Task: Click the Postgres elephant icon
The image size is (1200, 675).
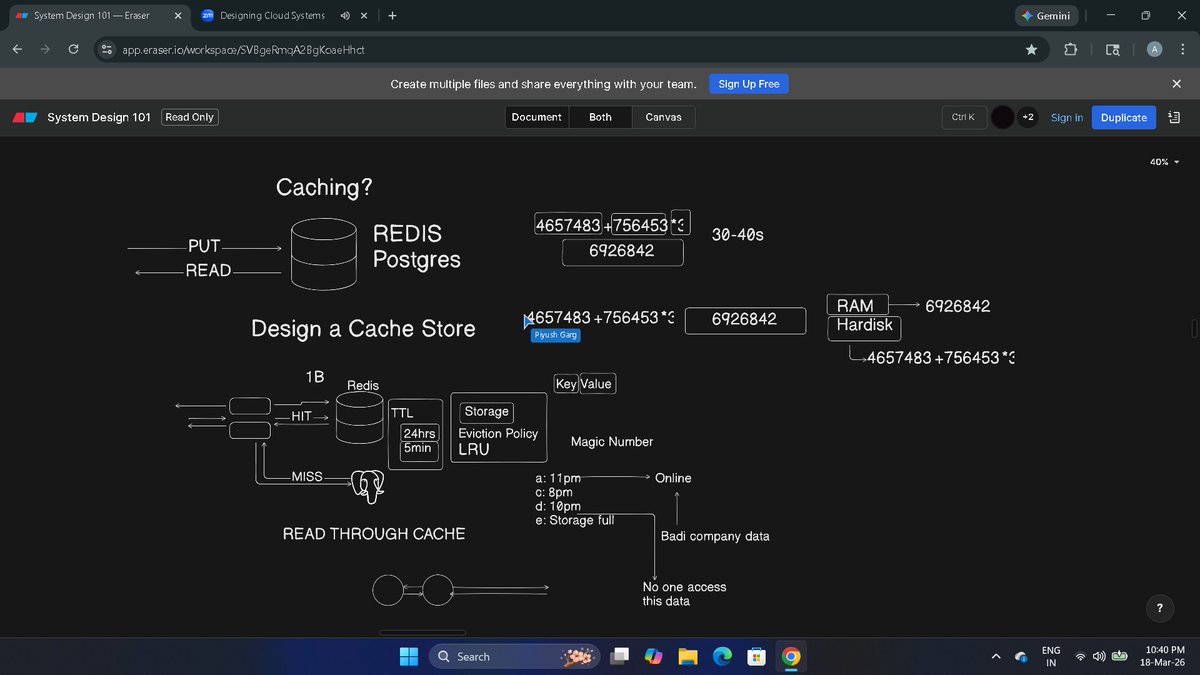Action: [x=366, y=485]
